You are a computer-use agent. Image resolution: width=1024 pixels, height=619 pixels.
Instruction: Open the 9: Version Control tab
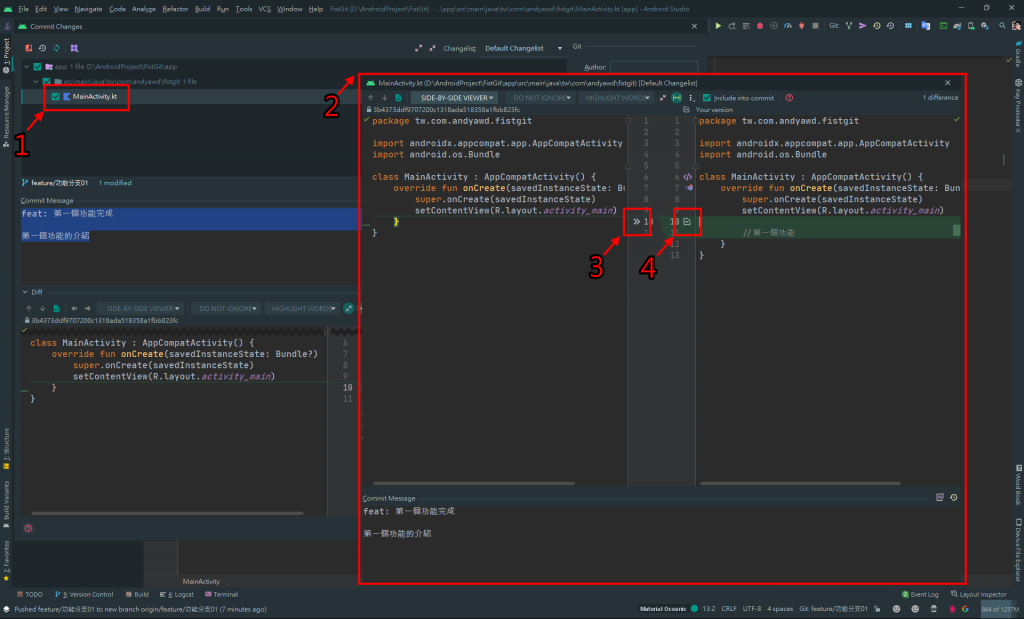pyautogui.click(x=84, y=594)
